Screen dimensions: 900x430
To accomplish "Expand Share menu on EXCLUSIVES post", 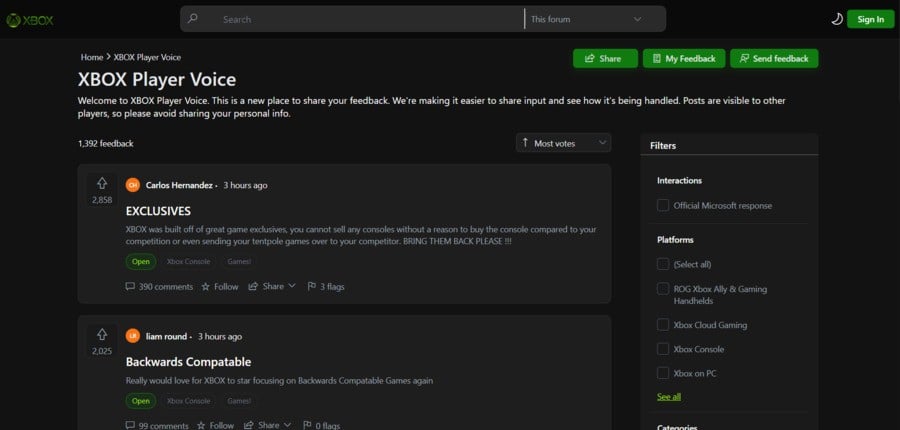I will [x=272, y=286].
